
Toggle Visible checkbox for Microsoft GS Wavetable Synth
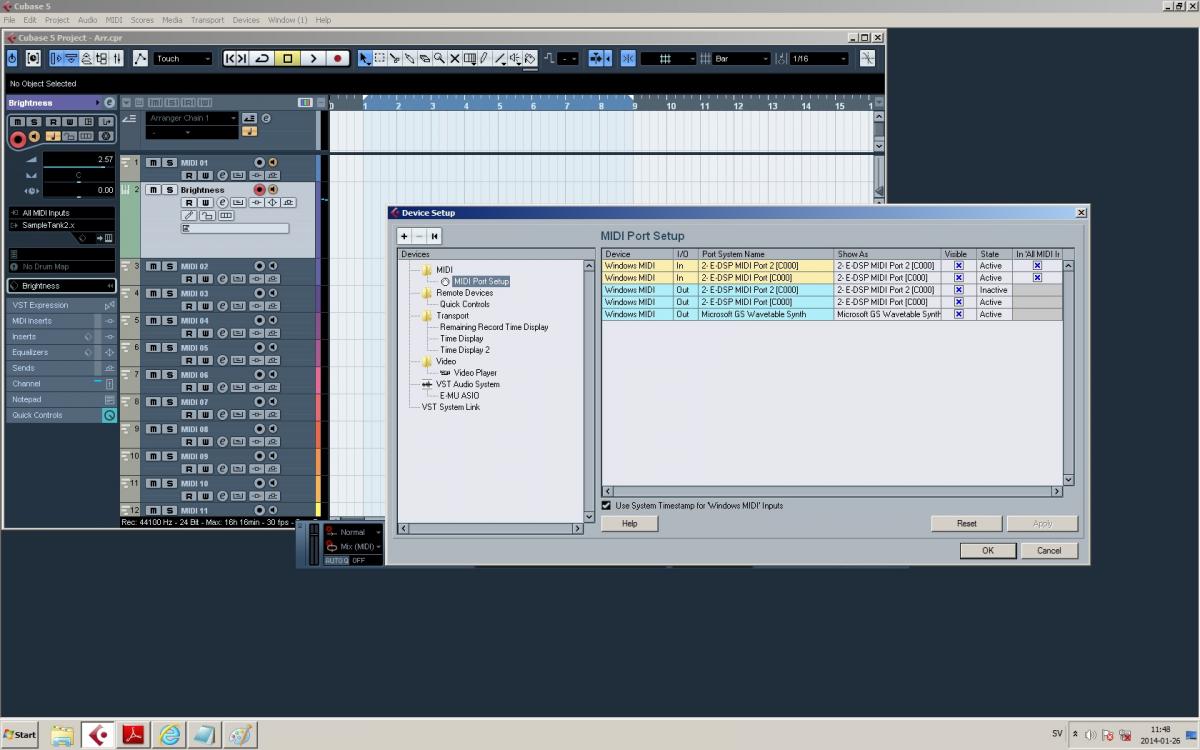(x=958, y=314)
